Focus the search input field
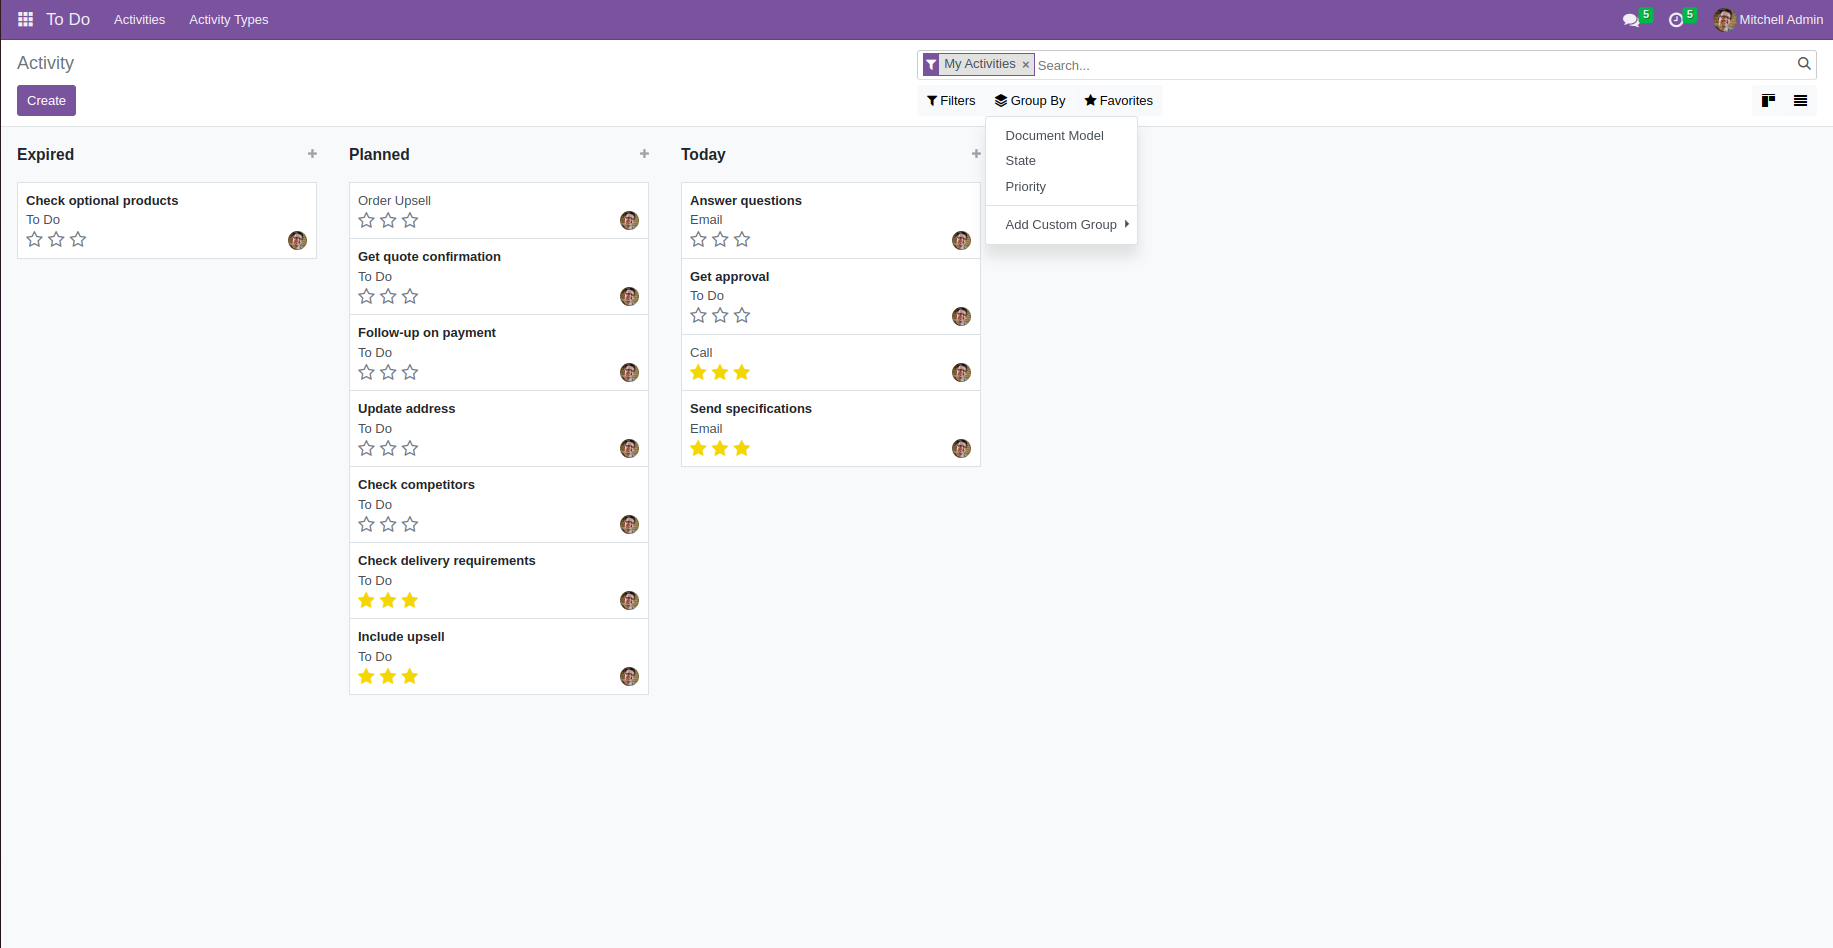The width and height of the screenshot is (1833, 948). (x=1414, y=65)
